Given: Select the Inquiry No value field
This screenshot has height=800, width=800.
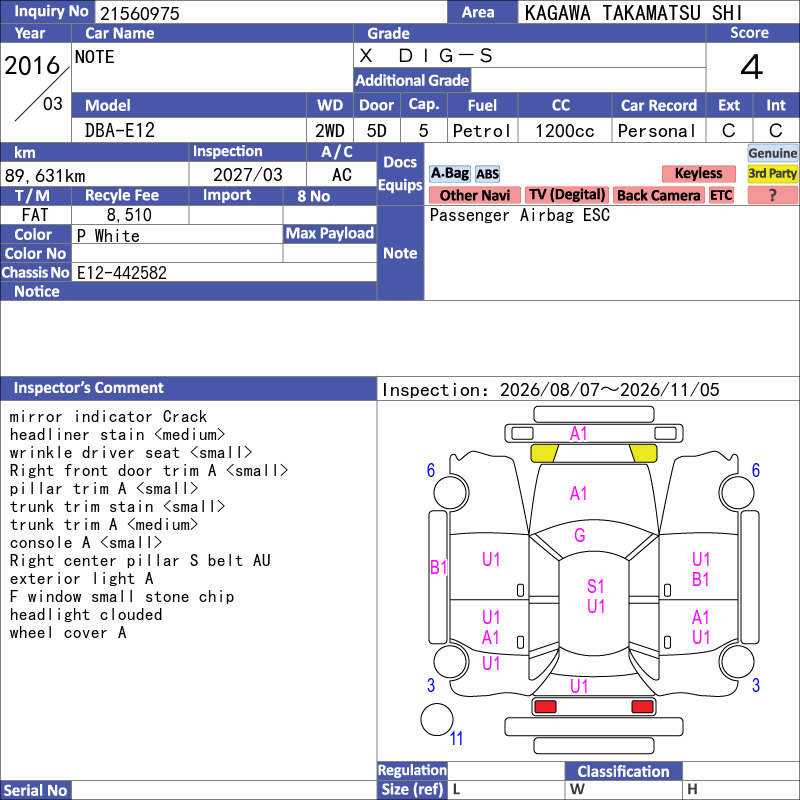Looking at the screenshot, I should (x=271, y=13).
